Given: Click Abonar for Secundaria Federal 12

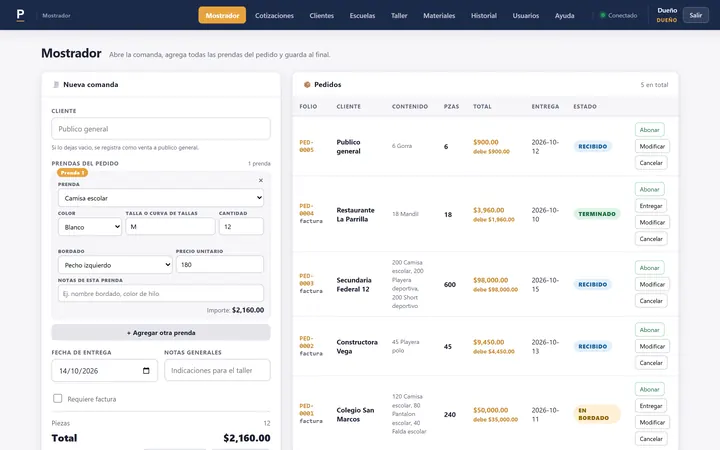Looking at the screenshot, I should pyautogui.click(x=649, y=268).
